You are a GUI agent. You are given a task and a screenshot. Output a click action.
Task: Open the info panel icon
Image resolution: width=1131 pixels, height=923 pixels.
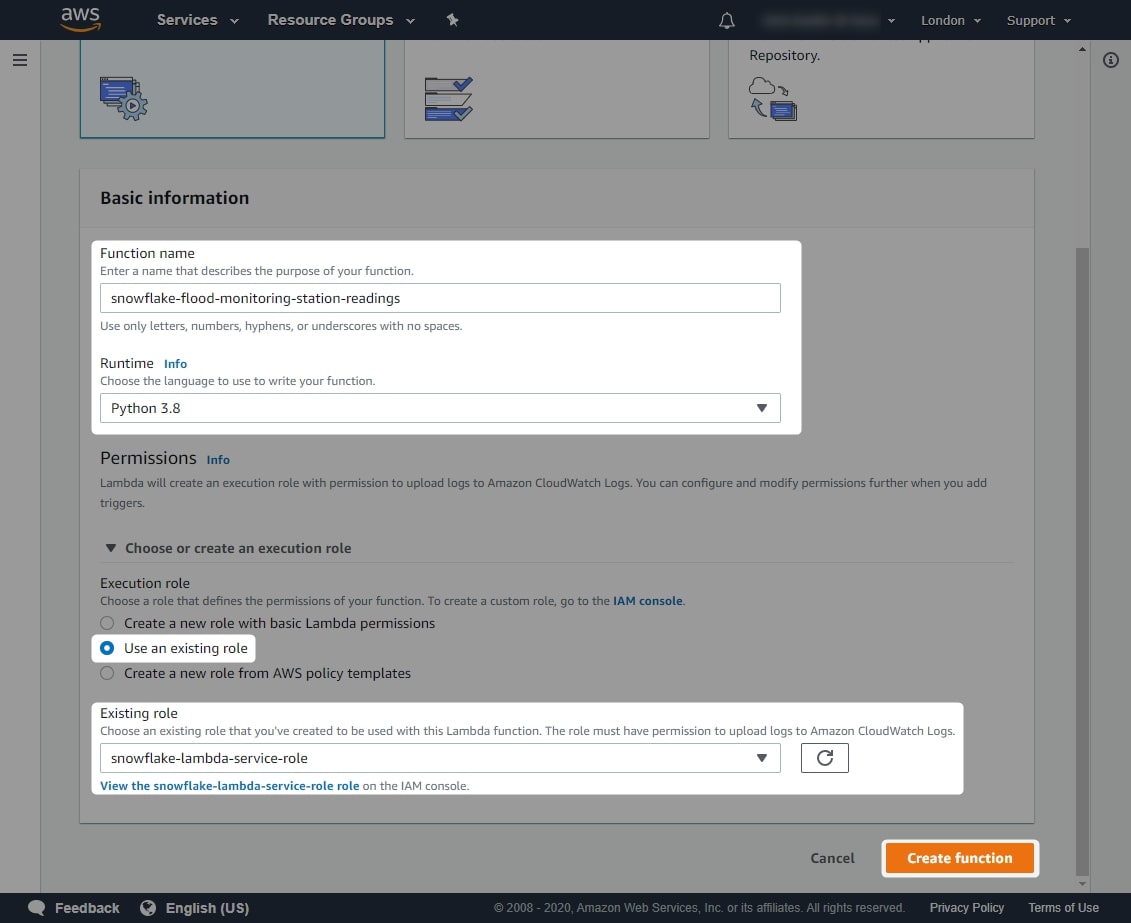[1111, 60]
